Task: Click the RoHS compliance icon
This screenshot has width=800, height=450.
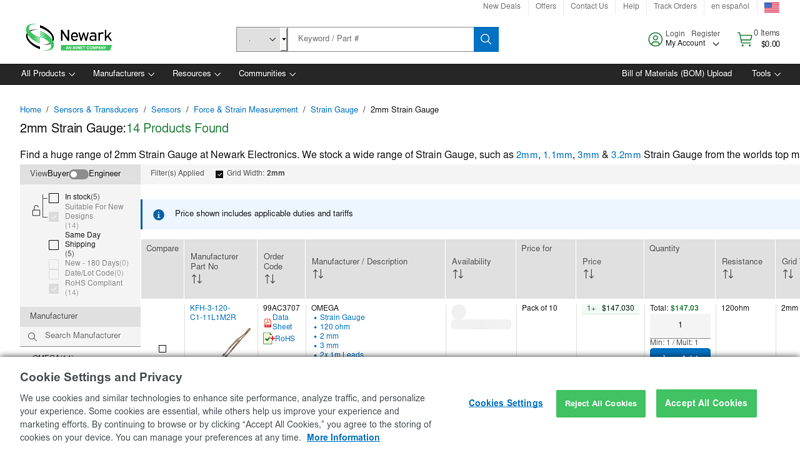Action: click(x=268, y=338)
